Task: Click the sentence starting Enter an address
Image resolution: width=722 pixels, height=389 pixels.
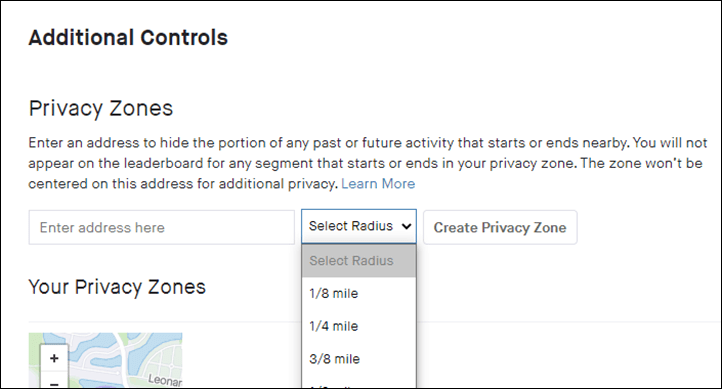Action: click(x=329, y=143)
